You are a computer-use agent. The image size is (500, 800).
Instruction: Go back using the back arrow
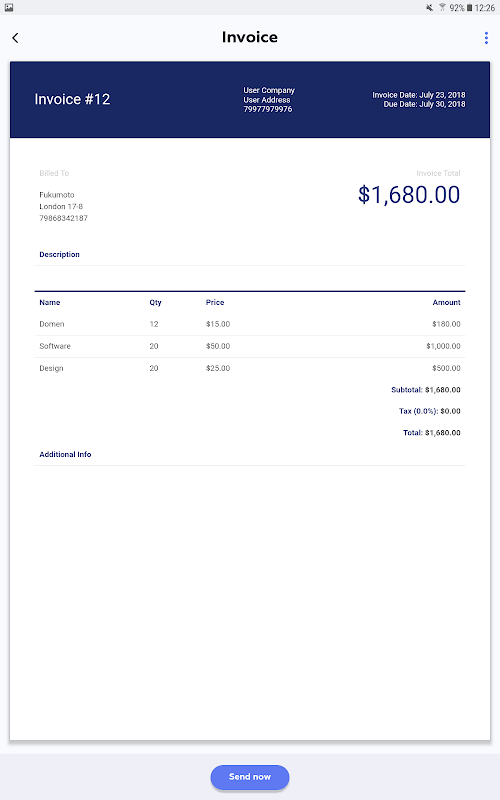click(15, 38)
